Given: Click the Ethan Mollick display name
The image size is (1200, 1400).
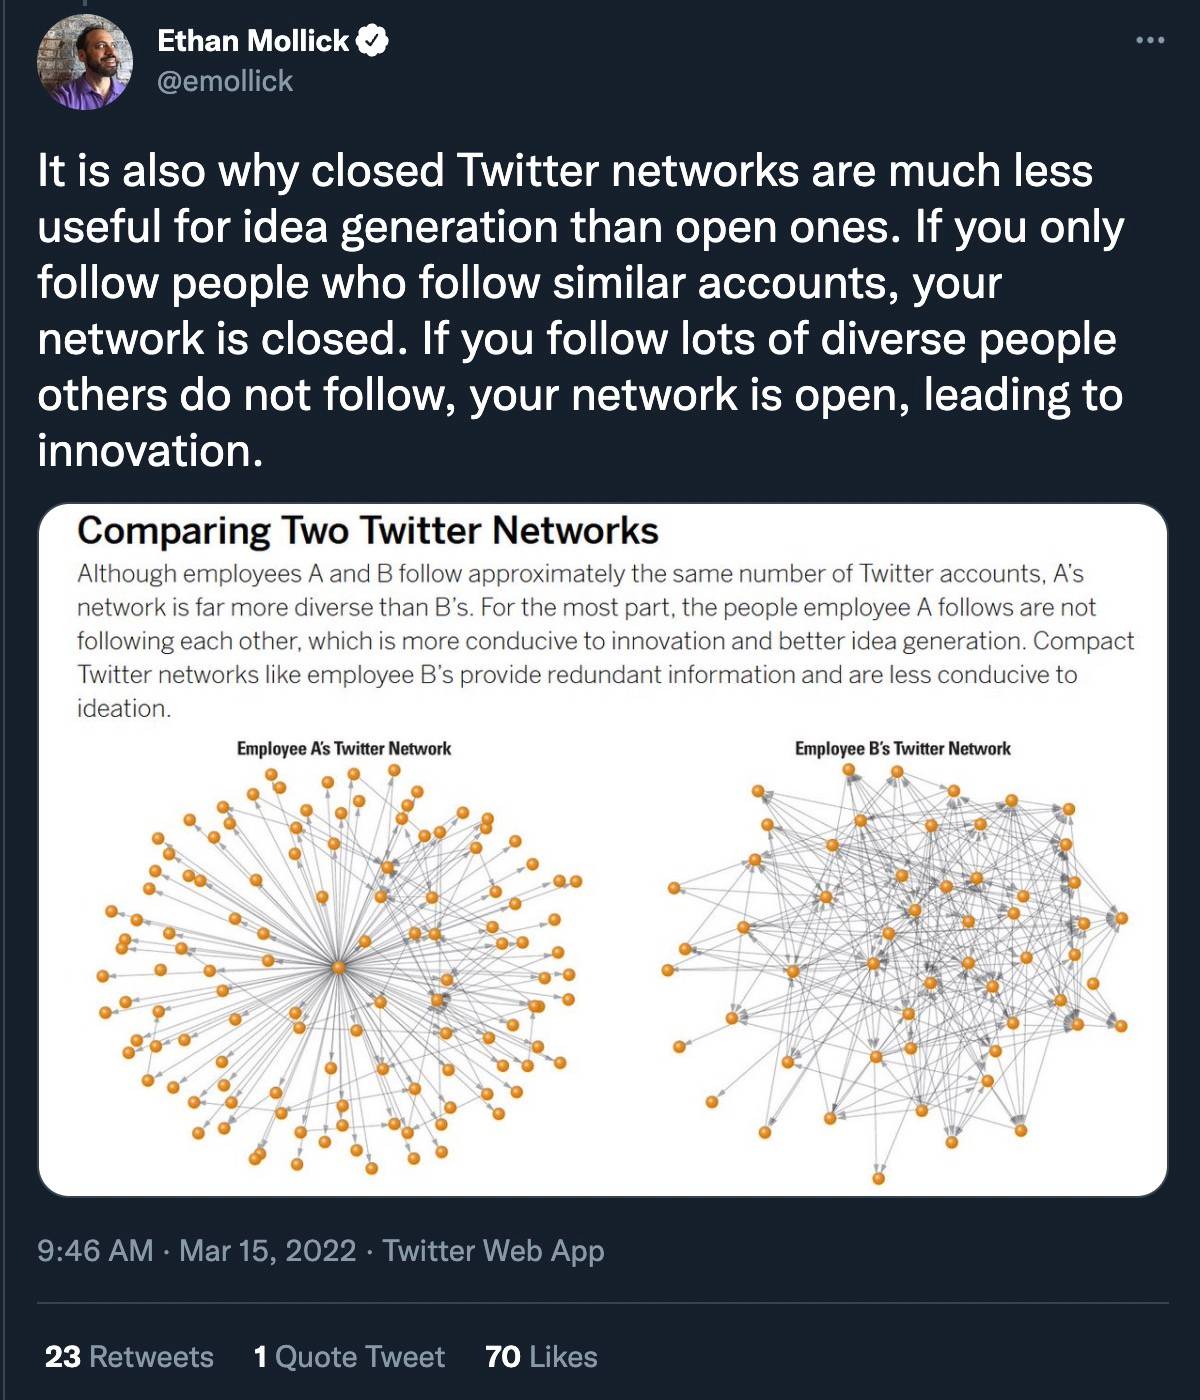Looking at the screenshot, I should coord(253,41).
